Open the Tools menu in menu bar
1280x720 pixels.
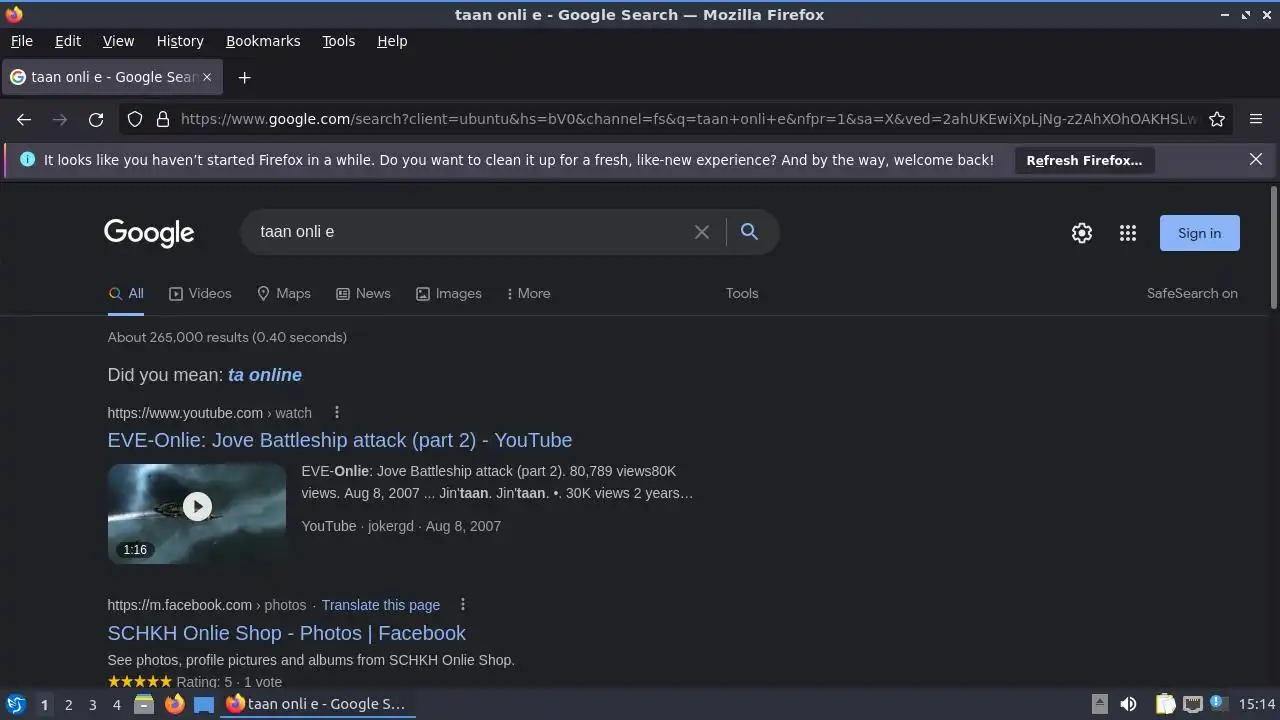[338, 41]
